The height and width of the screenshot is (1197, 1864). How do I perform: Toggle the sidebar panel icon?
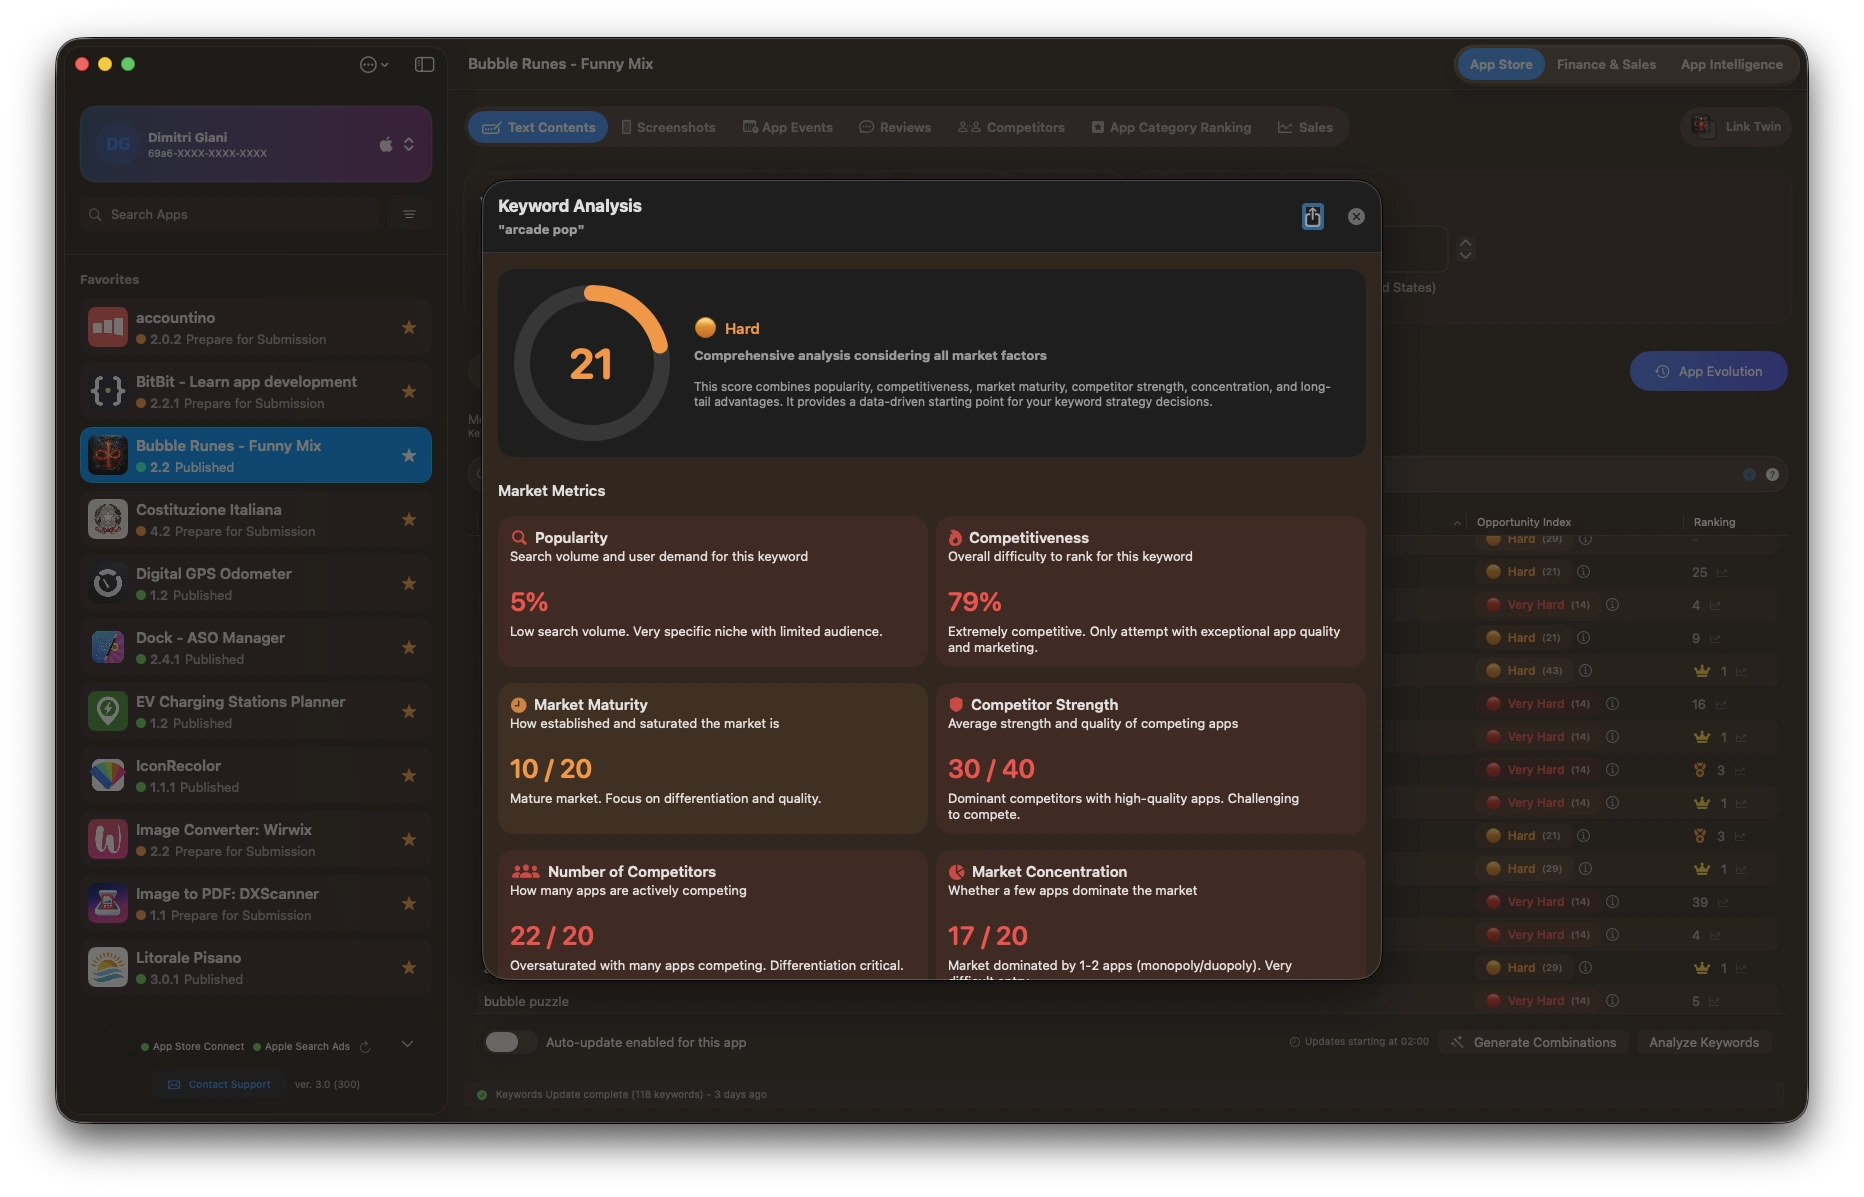click(x=424, y=64)
